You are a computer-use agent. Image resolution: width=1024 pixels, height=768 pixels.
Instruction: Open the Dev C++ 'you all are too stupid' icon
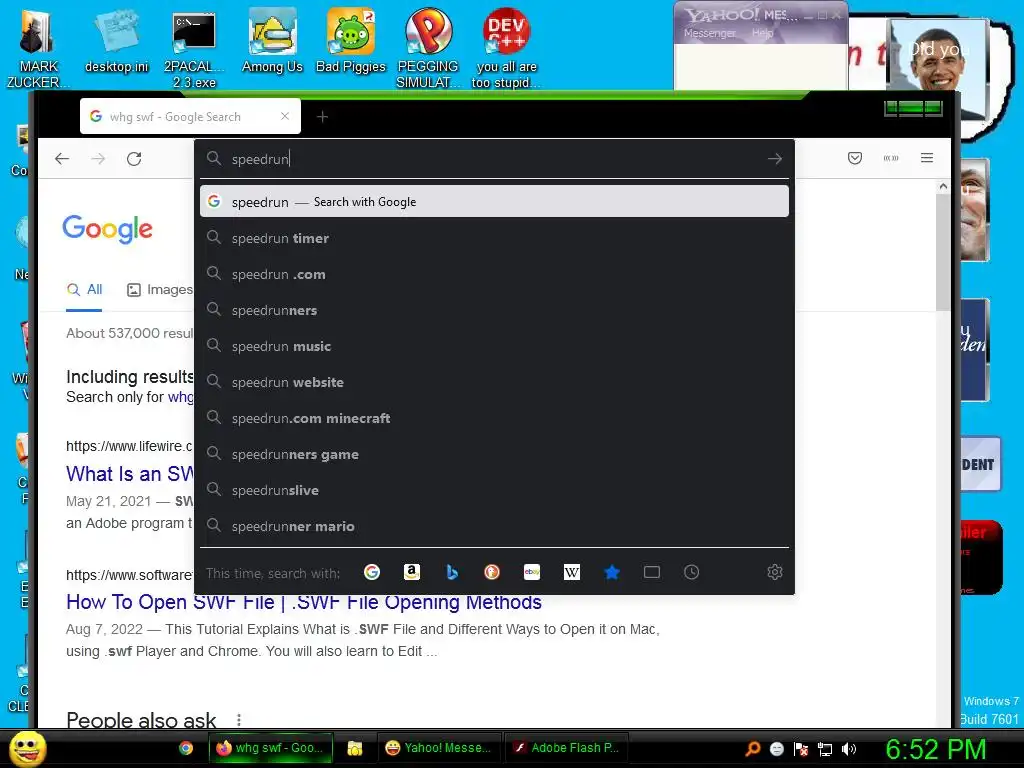tap(506, 48)
